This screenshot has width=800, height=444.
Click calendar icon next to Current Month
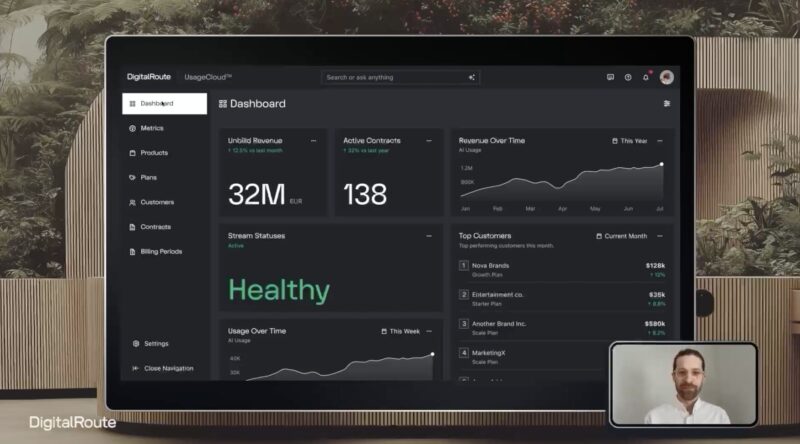[599, 236]
